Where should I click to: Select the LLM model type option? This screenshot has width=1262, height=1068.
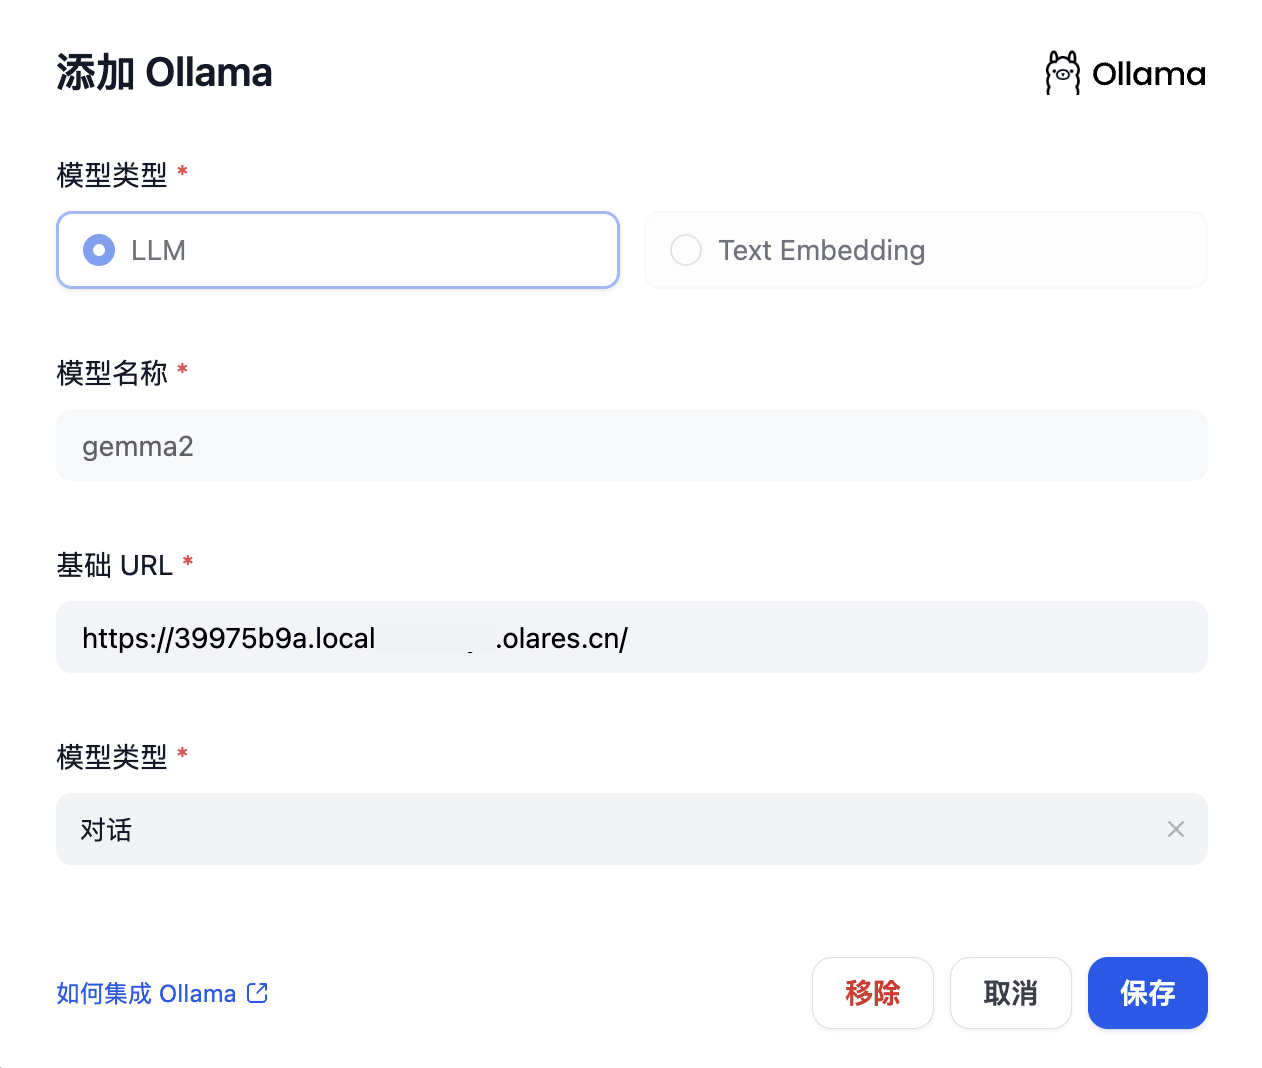(337, 250)
